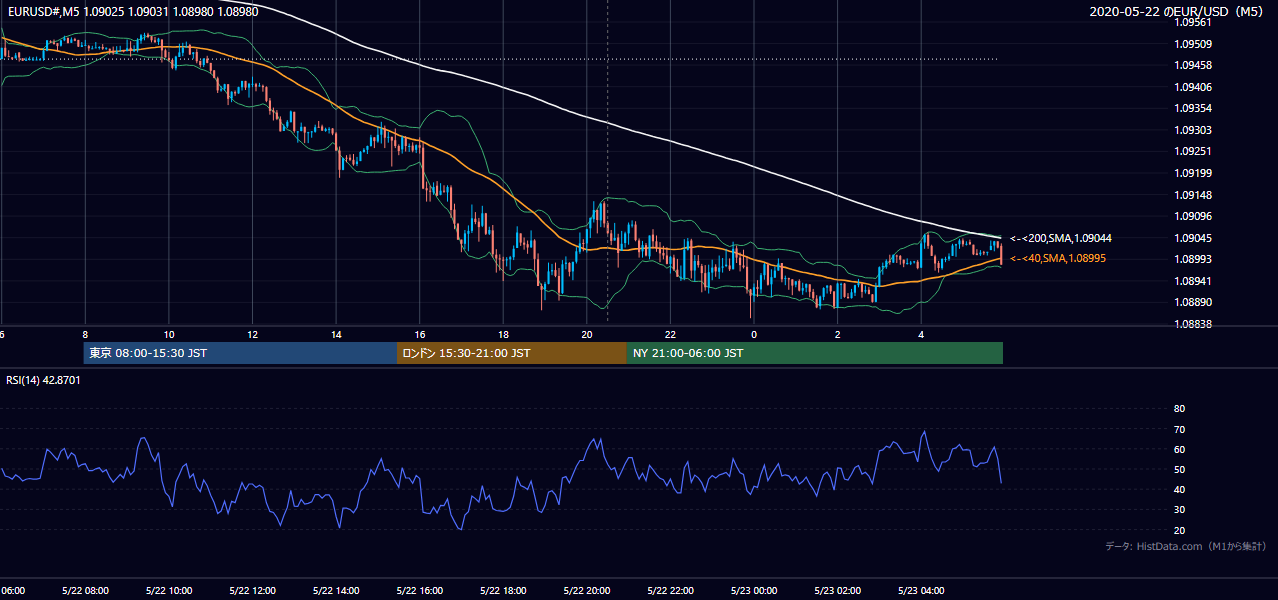Screen dimensions: 1278x600
Task: Click price axis value 1.09199
Action: click(1192, 173)
